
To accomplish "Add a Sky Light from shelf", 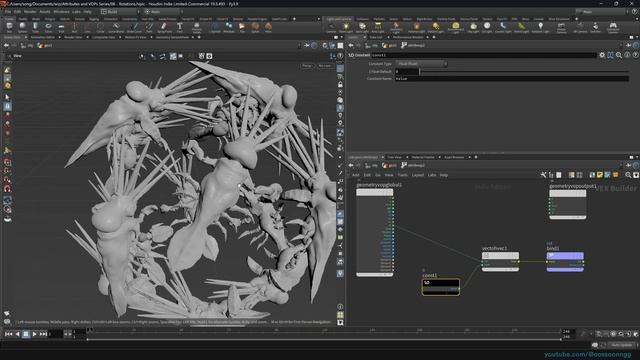I will [x=473, y=27].
